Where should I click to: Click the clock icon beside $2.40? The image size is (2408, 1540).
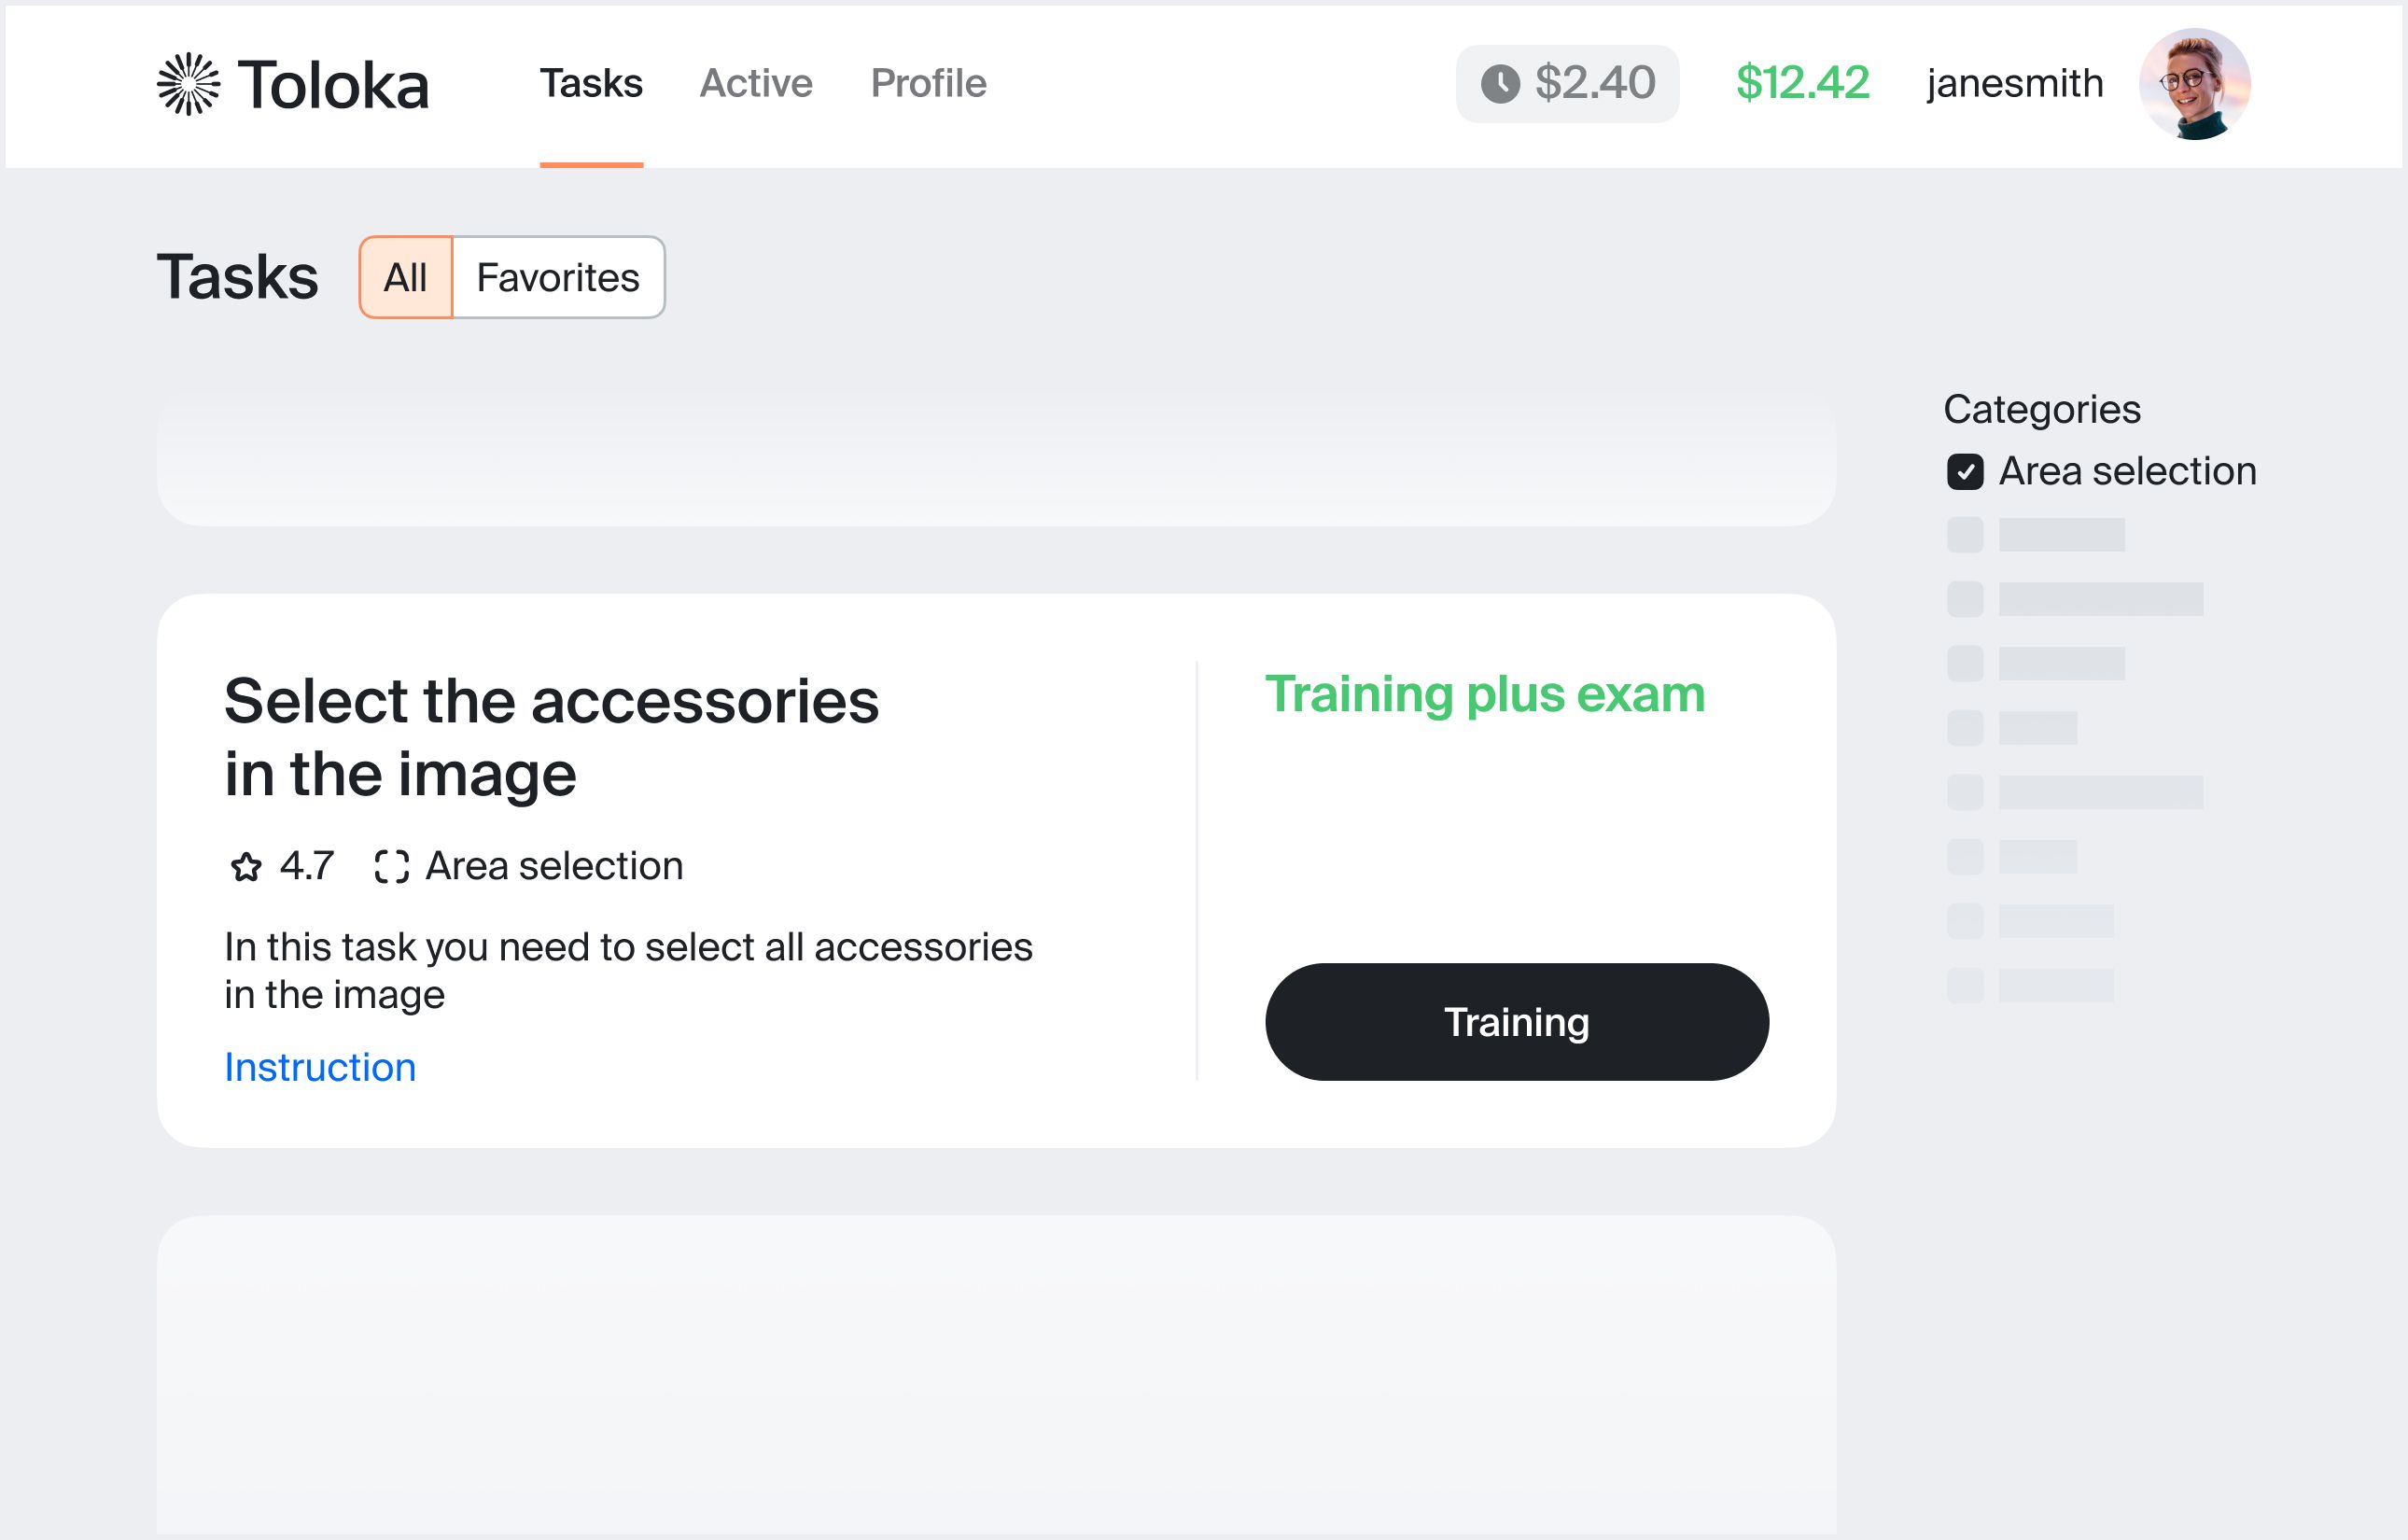click(x=1500, y=84)
